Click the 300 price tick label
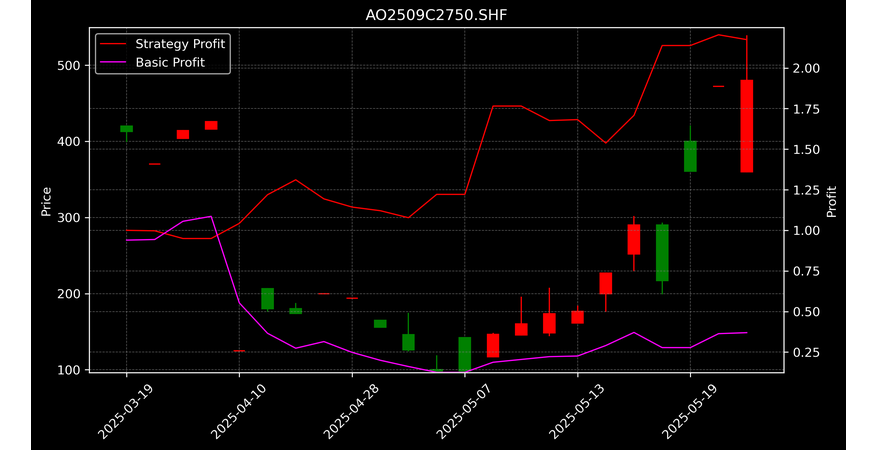The image size is (878, 450). [70, 218]
